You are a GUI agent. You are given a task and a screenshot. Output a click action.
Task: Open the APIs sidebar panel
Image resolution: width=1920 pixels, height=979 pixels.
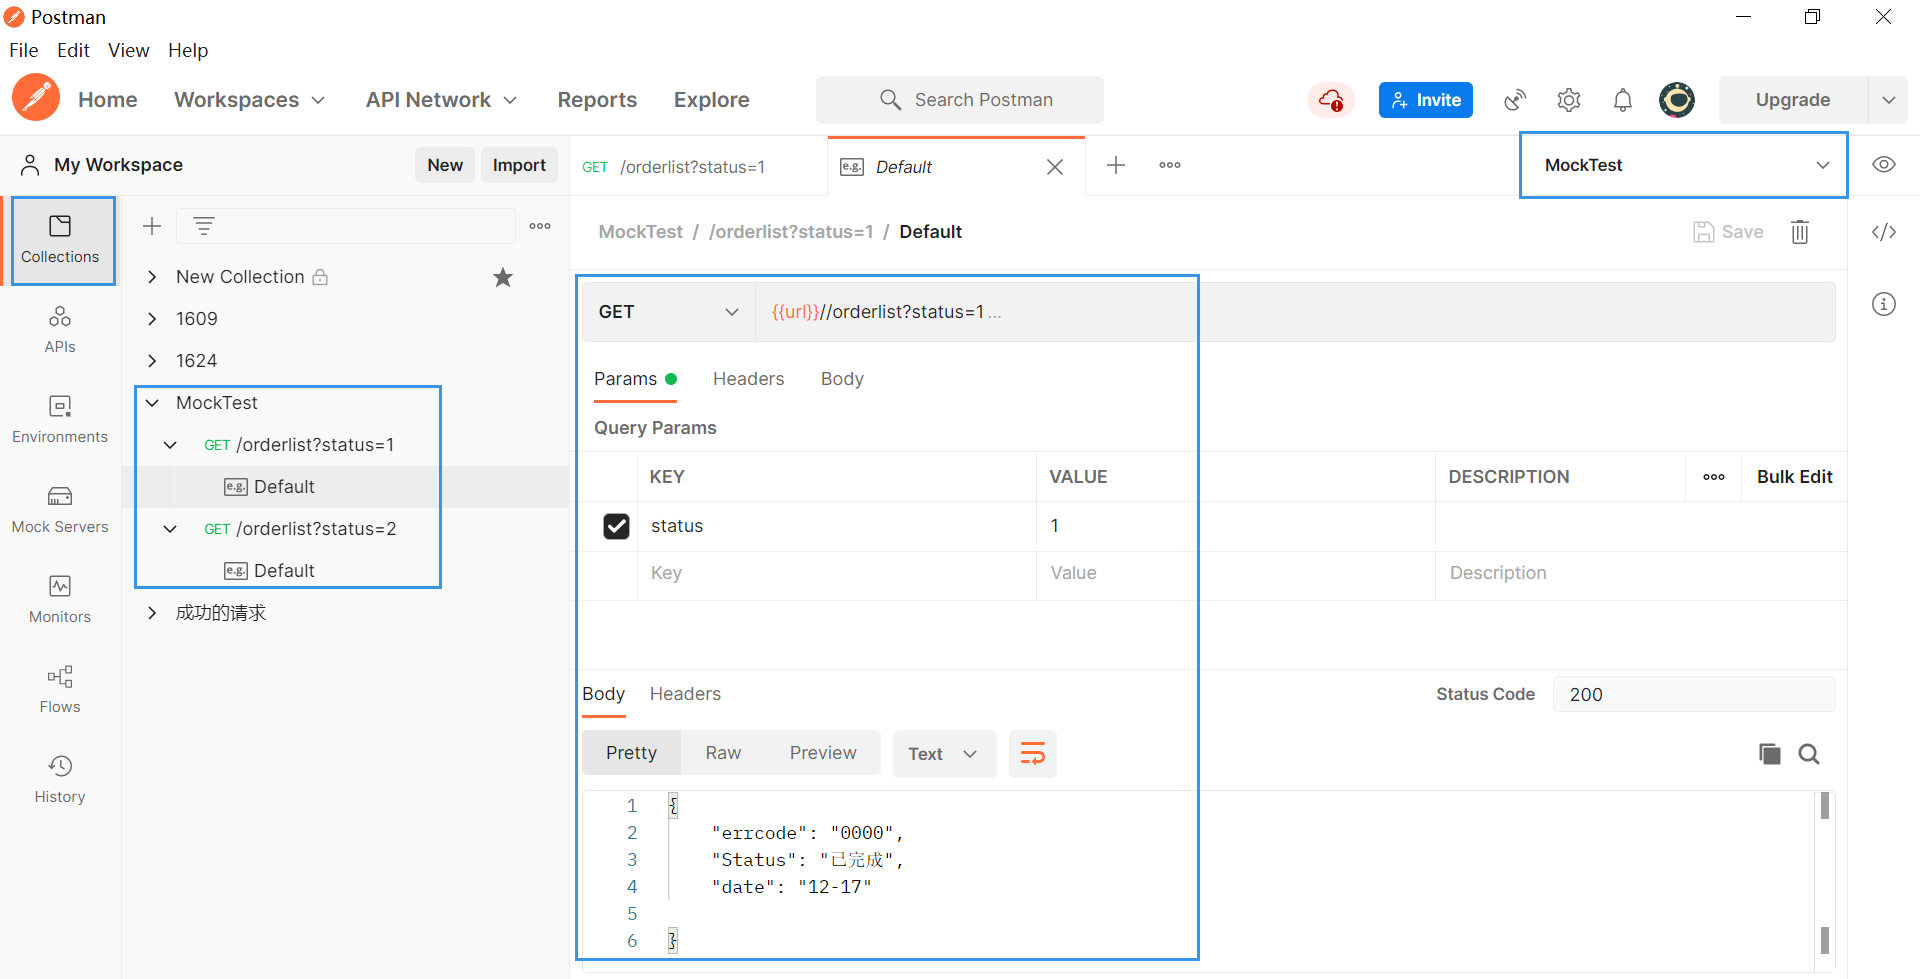60,330
